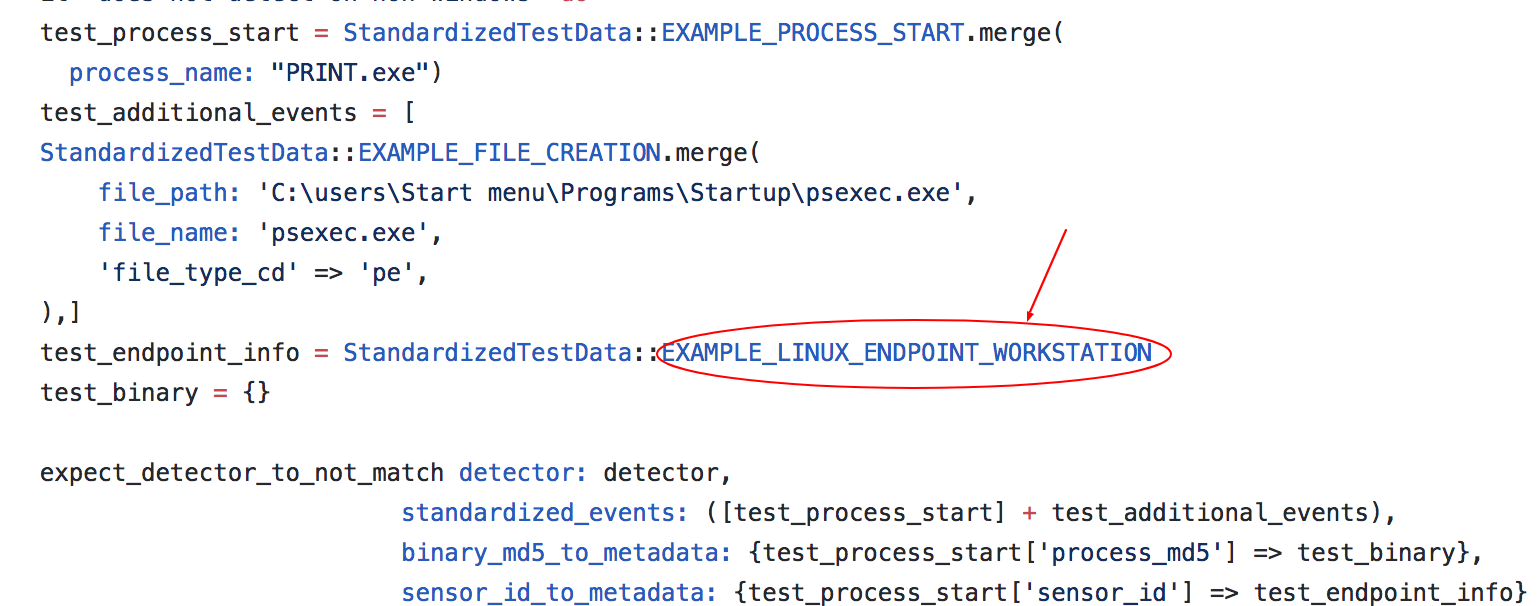Click the empty braces after test_binary
Viewport: 1538px width, 606px height.
click(255, 392)
